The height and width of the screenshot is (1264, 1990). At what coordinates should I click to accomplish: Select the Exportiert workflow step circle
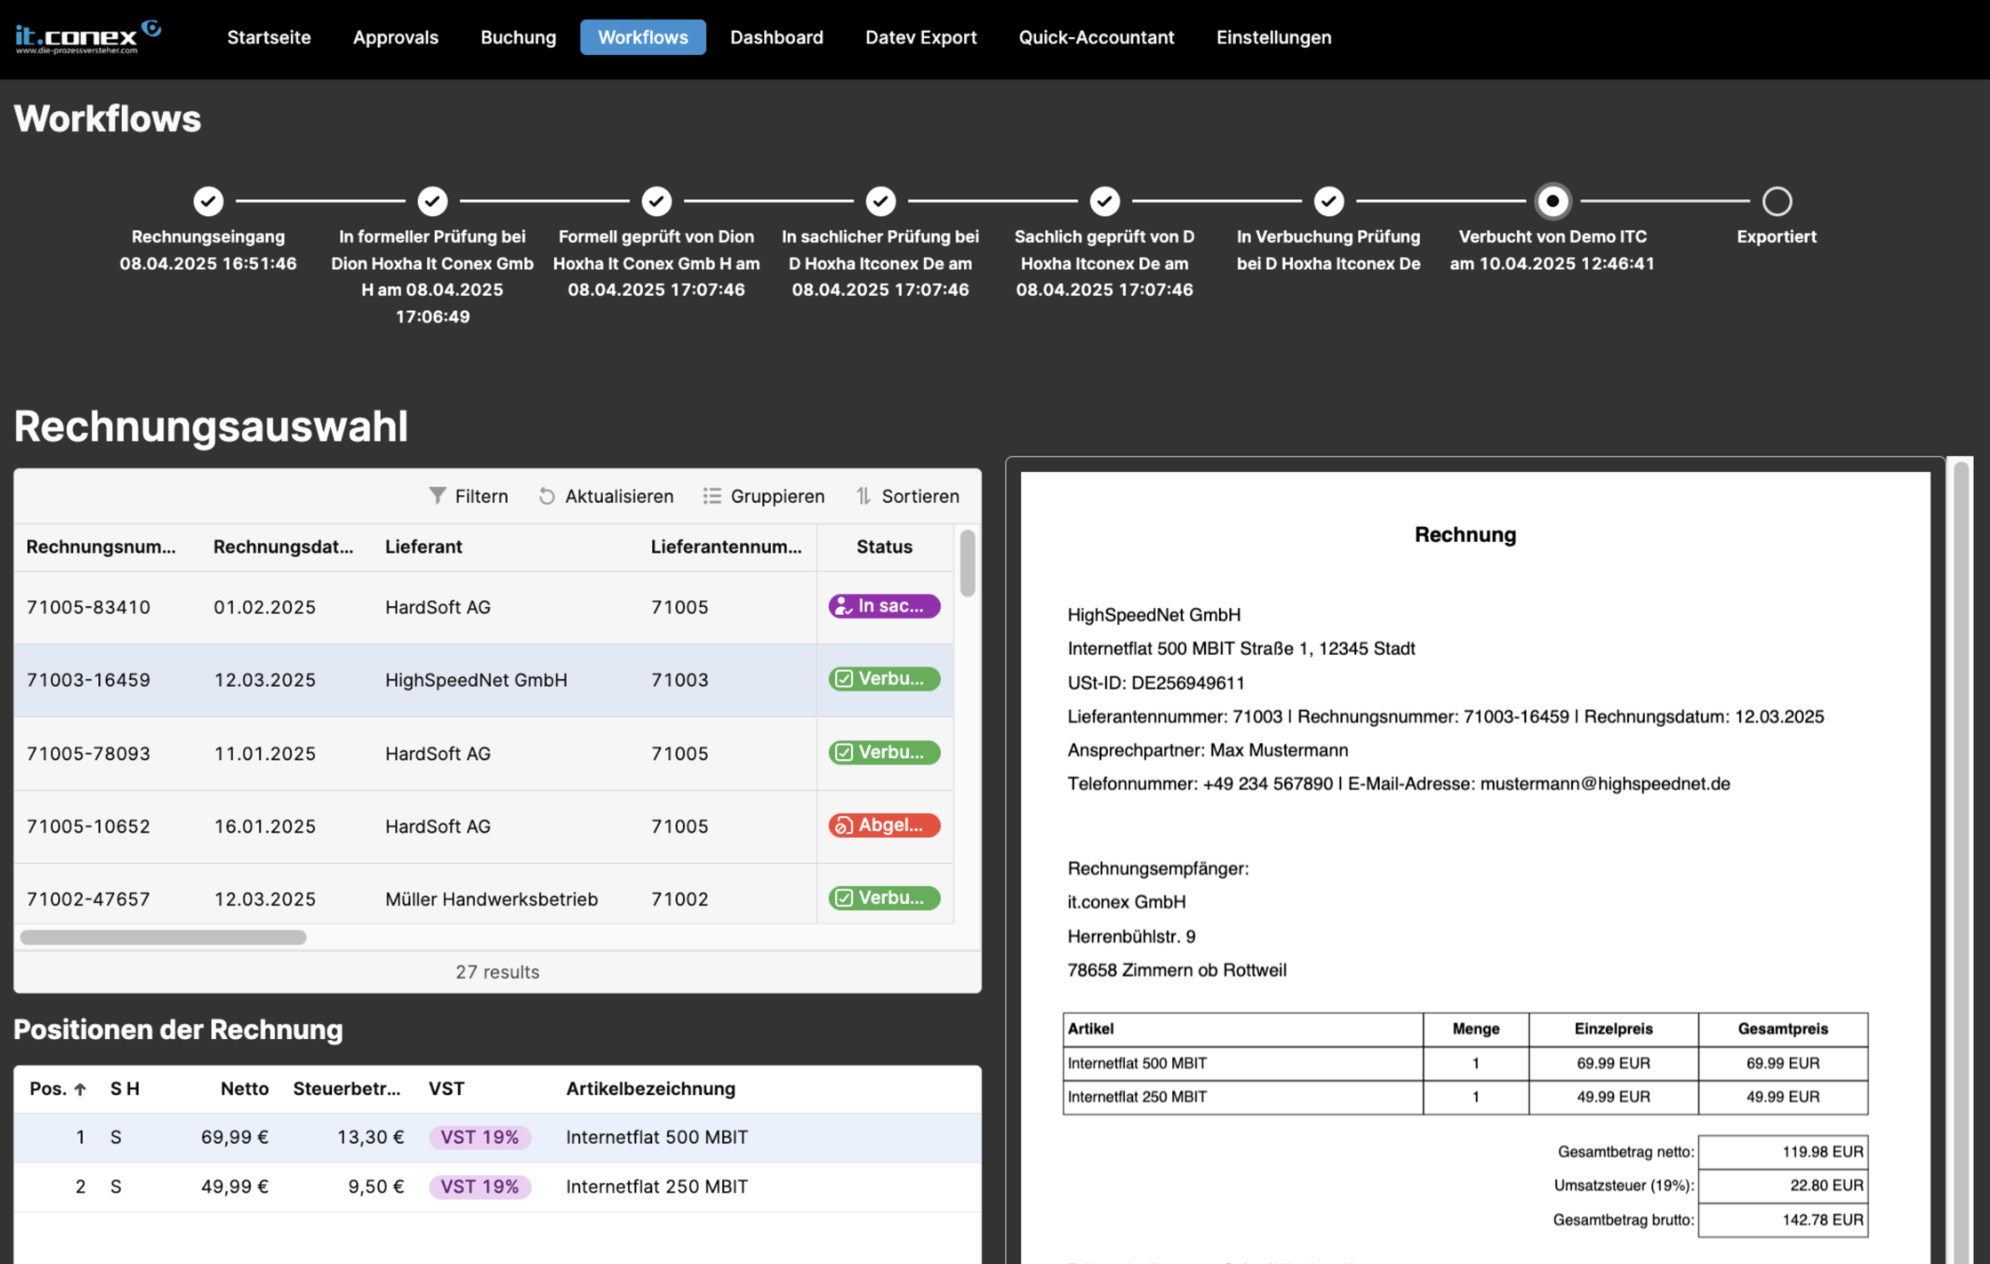tap(1776, 201)
